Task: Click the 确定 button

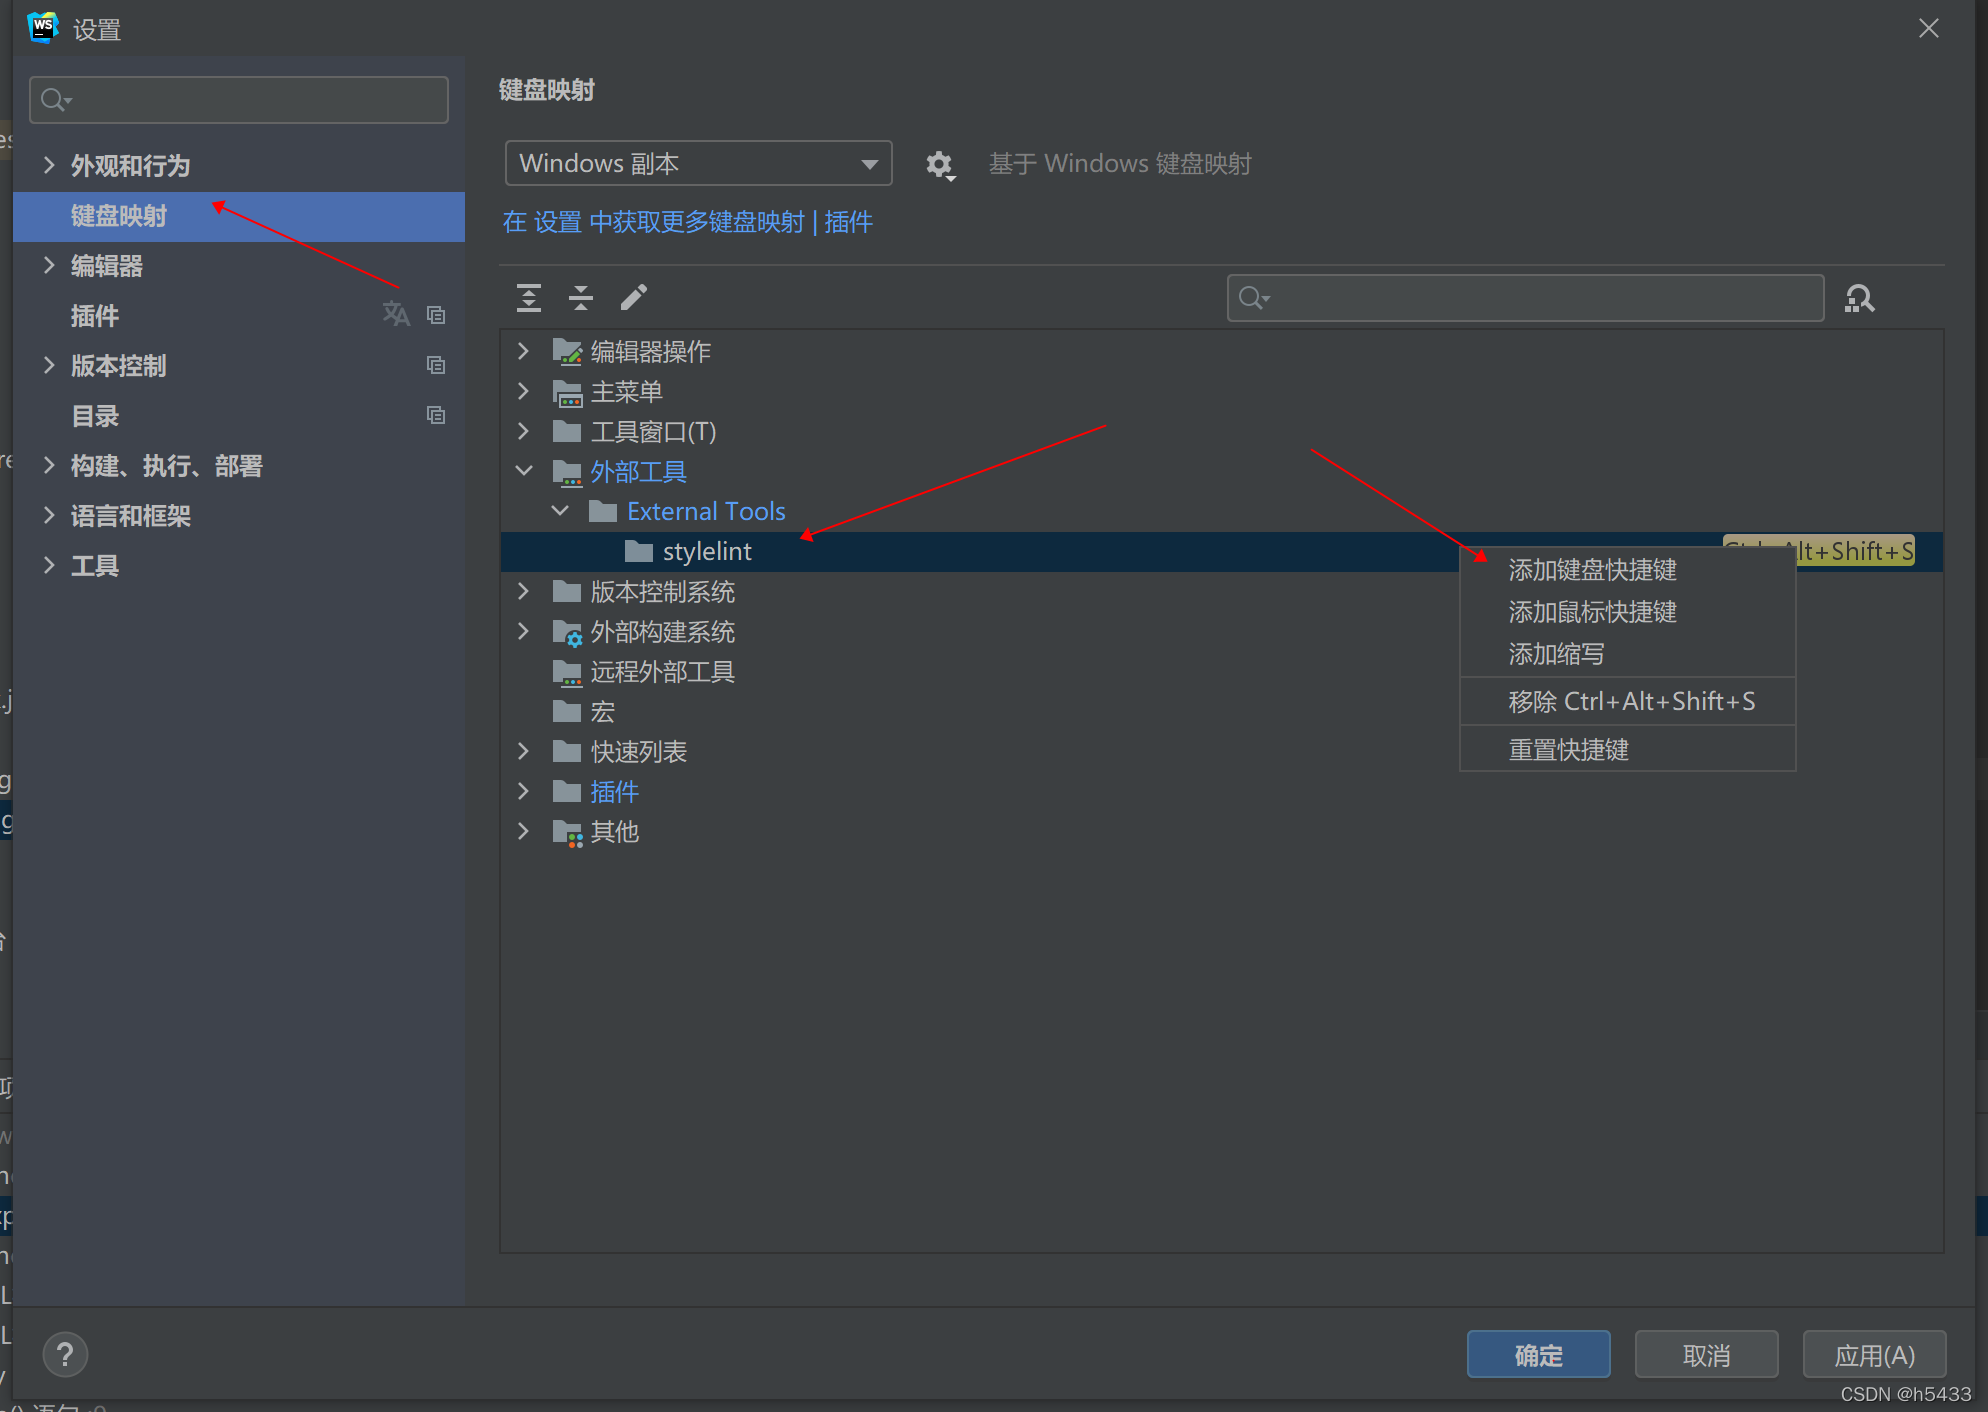Action: 1538,1355
